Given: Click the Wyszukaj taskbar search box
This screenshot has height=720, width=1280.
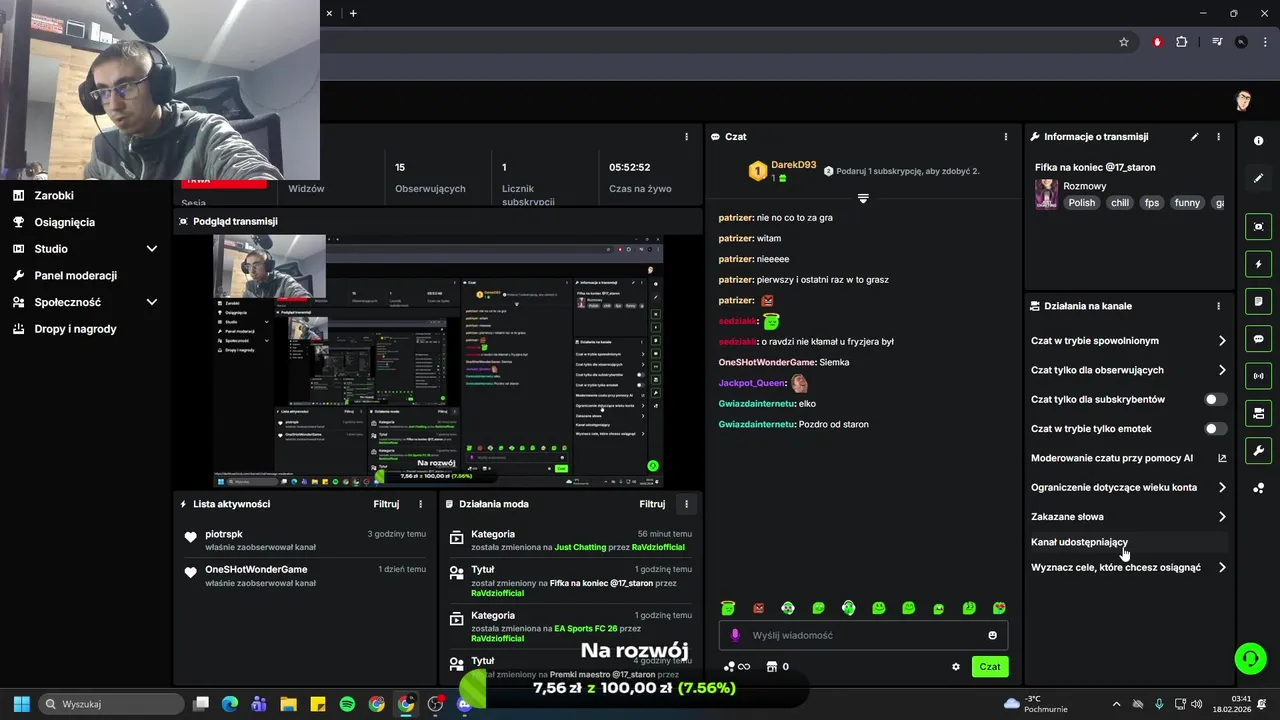Looking at the screenshot, I should coord(111,704).
